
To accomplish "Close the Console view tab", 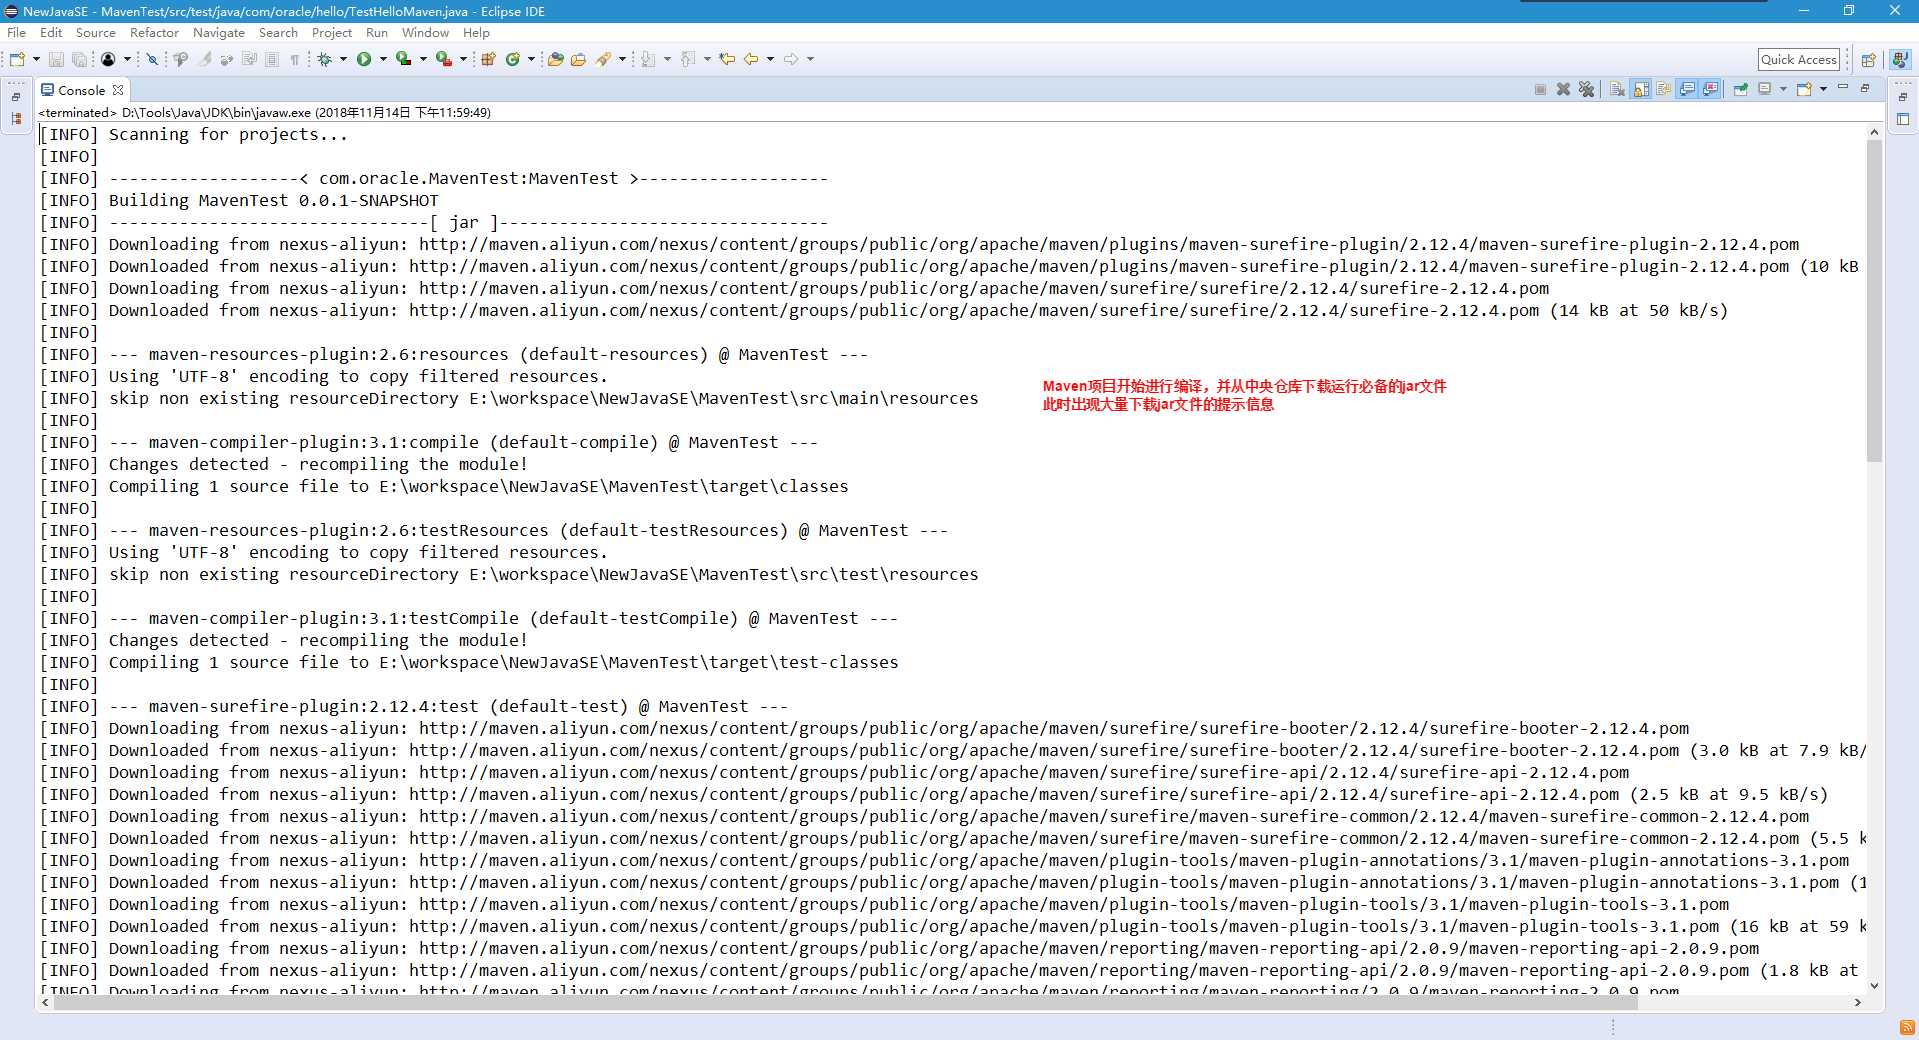I will coord(118,90).
